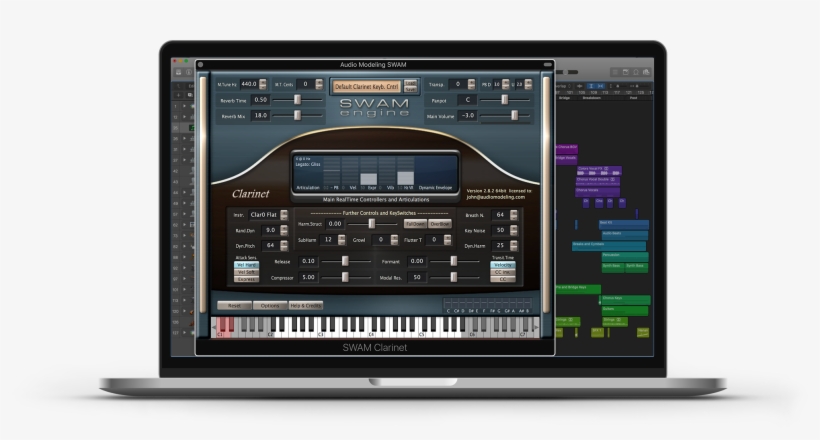Adjust the PB D stepper
This screenshot has height=440, width=820.
(x=506, y=84)
